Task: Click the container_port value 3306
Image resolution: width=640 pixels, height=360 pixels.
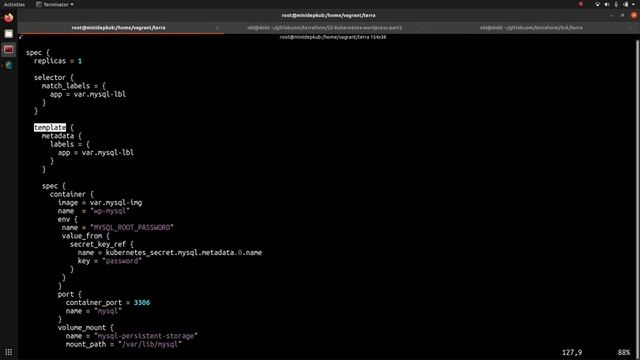Action: (x=142, y=302)
